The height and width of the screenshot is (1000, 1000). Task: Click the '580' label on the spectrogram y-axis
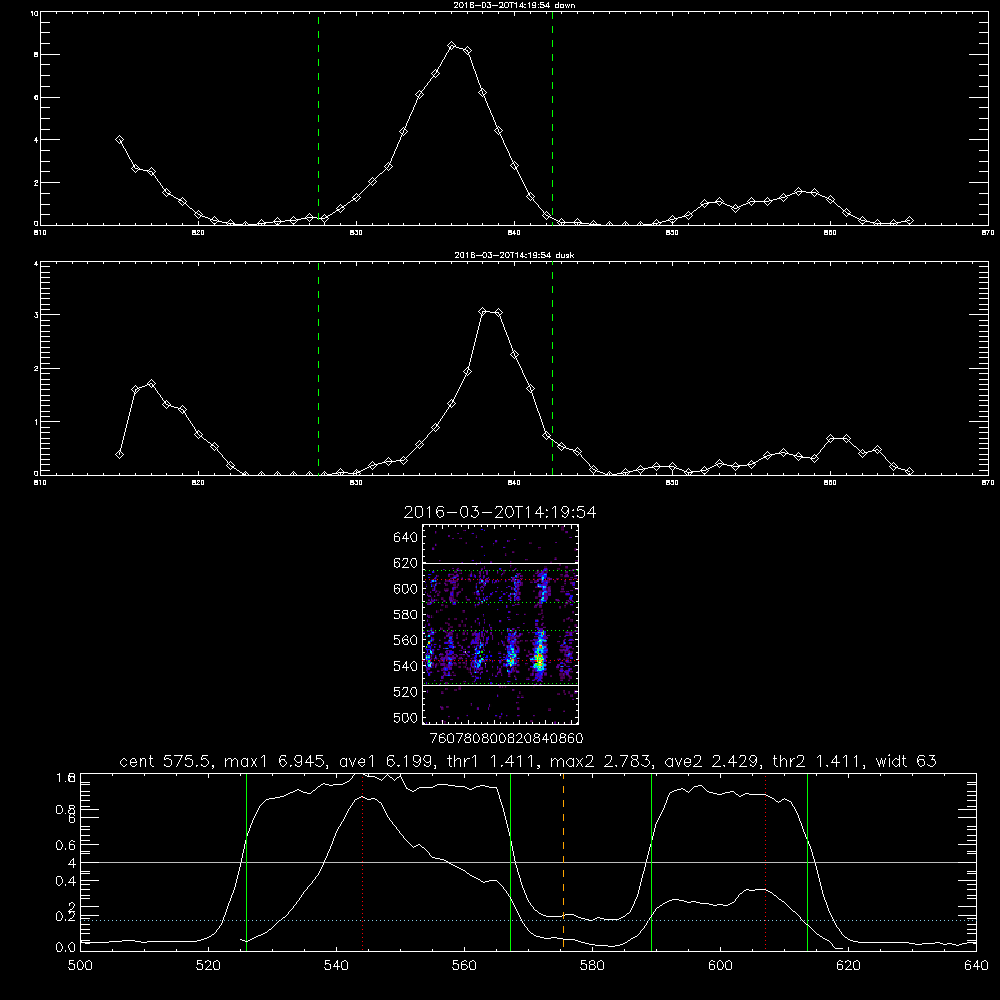coord(405,615)
